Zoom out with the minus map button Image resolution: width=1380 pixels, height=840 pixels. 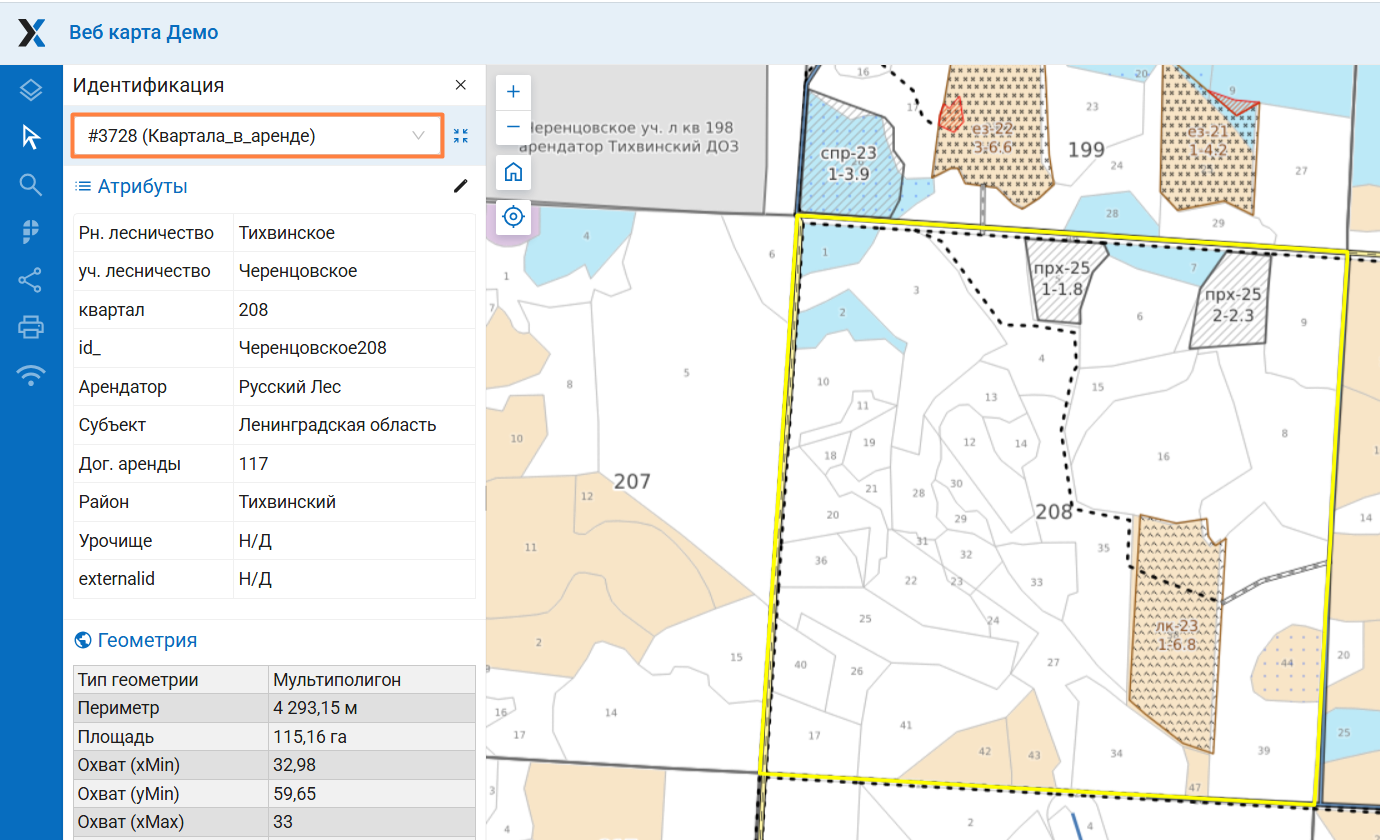[x=513, y=126]
